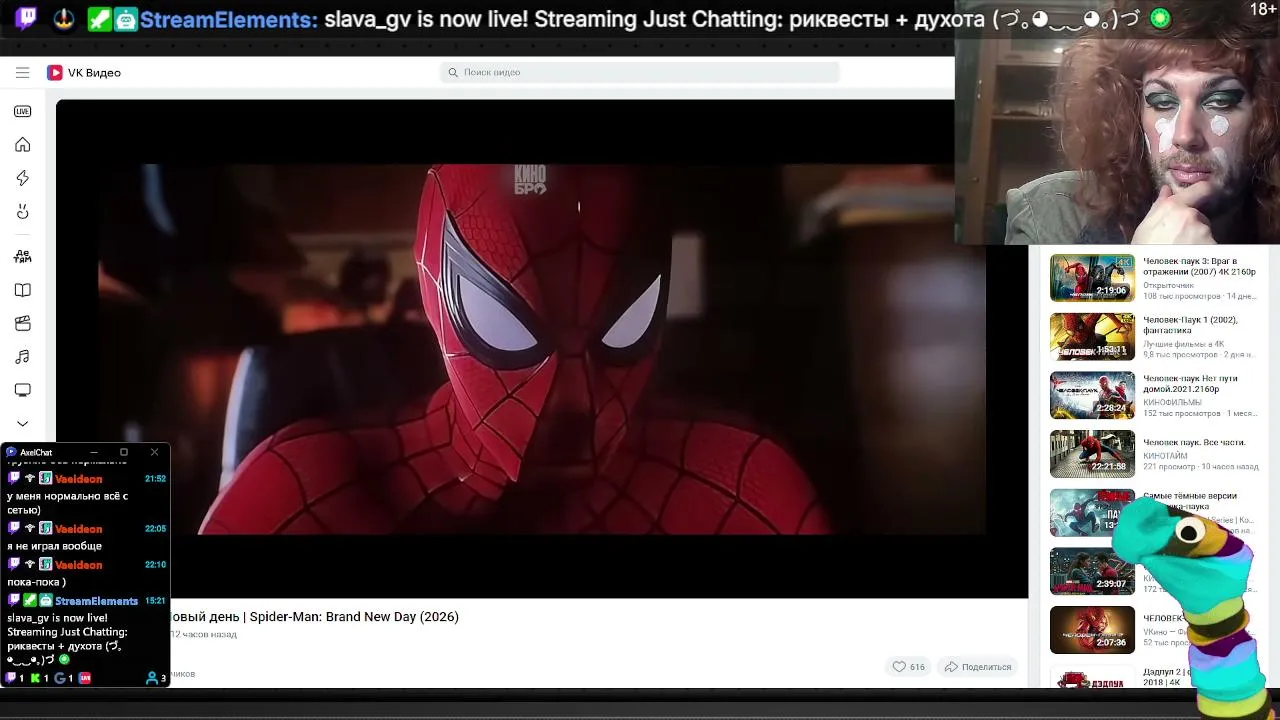Image resolution: width=1280 pixels, height=720 pixels.
Task: Click the Spider-Man video player
Action: click(542, 349)
